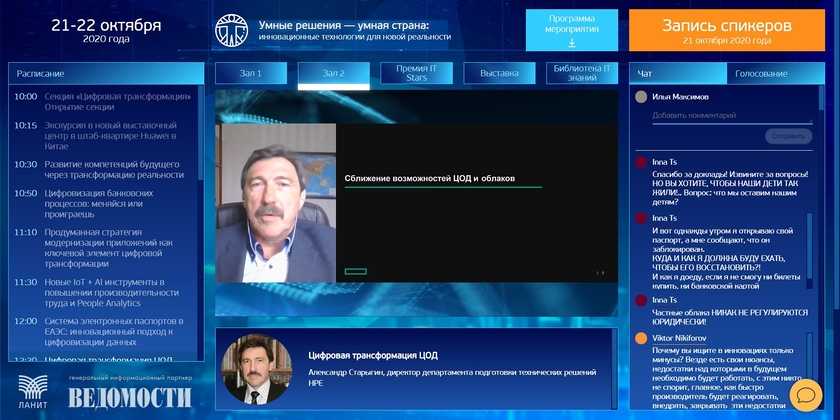Click the conference logo emblem in header
Screen dimensions: 840x420
tap(231, 30)
